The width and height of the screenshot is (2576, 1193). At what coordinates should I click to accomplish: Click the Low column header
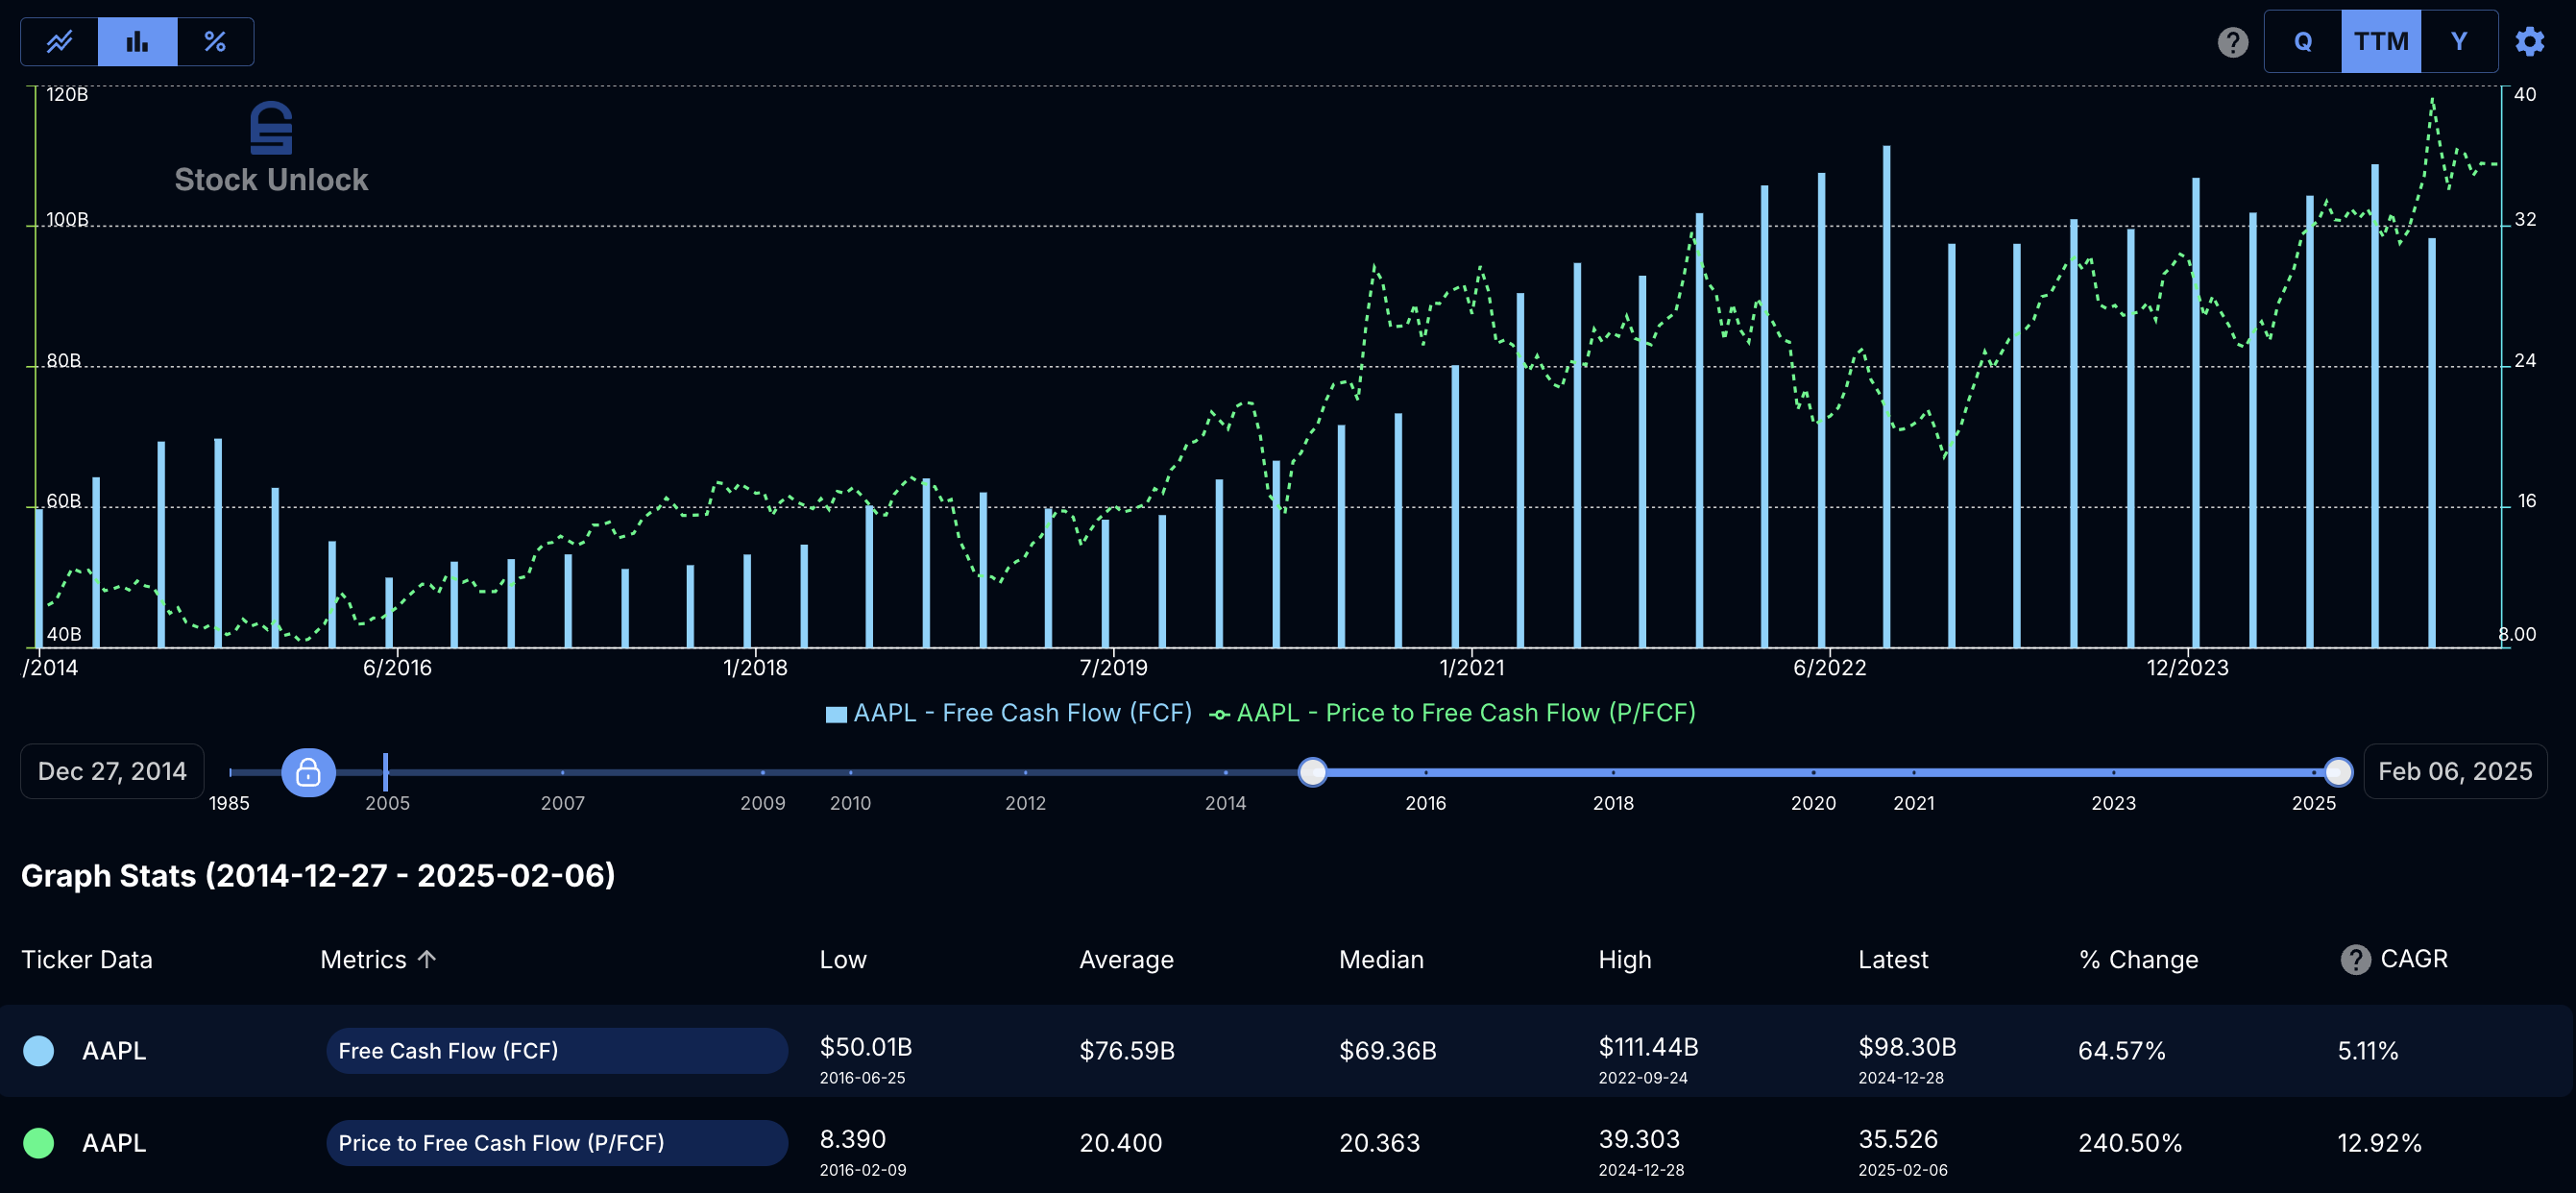pyautogui.click(x=843, y=959)
